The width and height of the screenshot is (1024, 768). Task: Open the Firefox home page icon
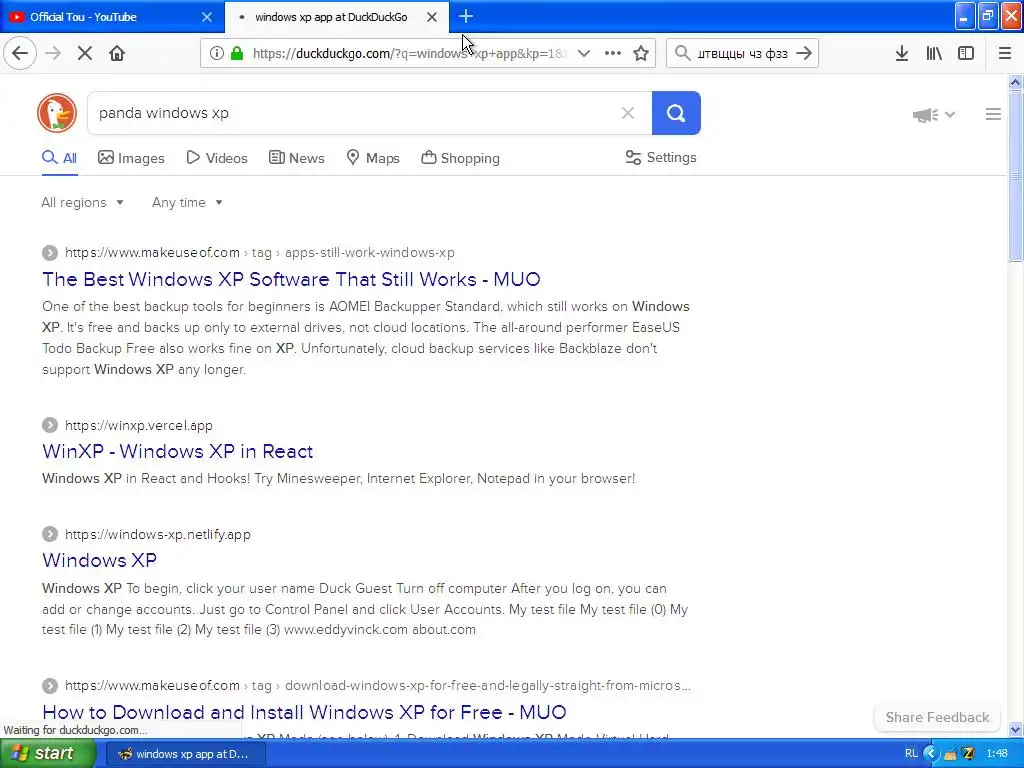[x=117, y=53]
